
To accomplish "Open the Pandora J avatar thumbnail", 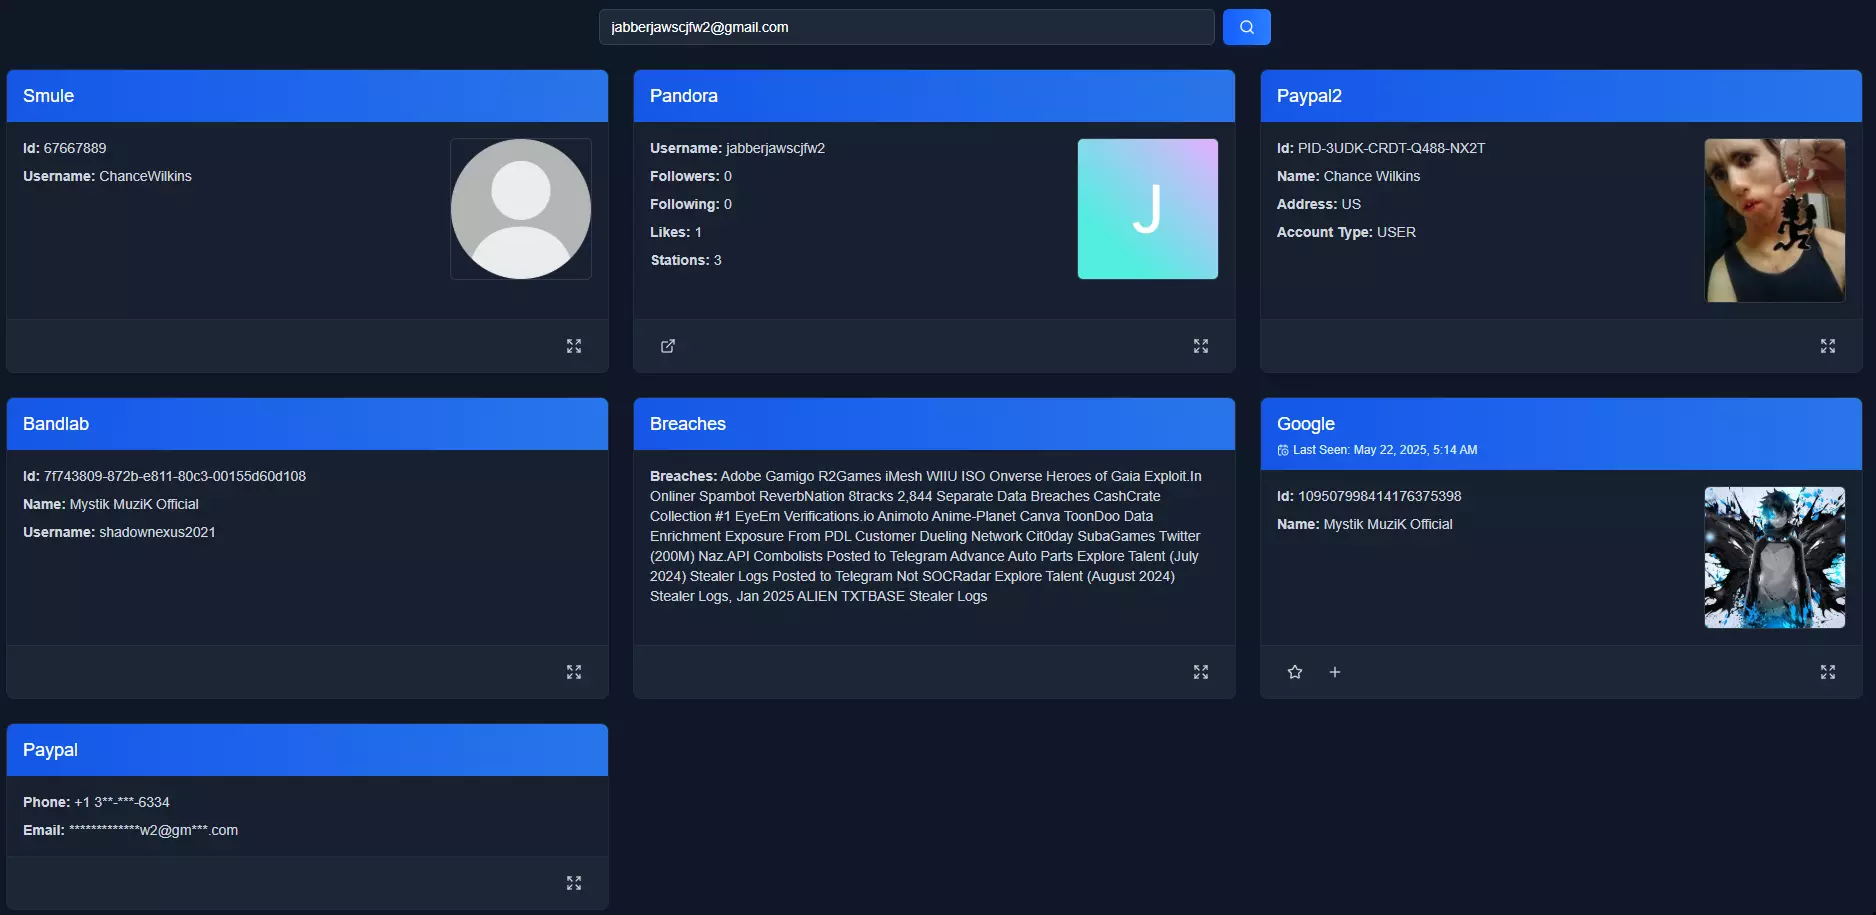I will click(x=1148, y=209).
